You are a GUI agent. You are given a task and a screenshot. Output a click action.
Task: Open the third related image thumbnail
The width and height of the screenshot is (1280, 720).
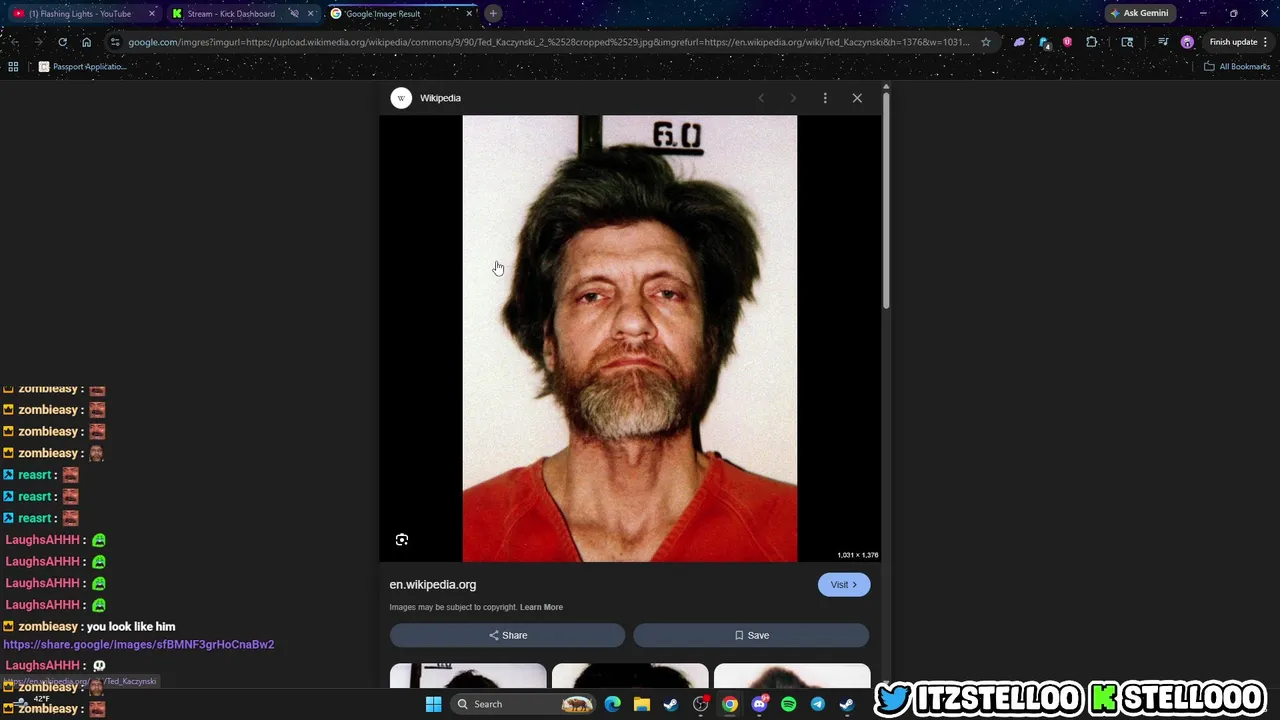[792, 676]
